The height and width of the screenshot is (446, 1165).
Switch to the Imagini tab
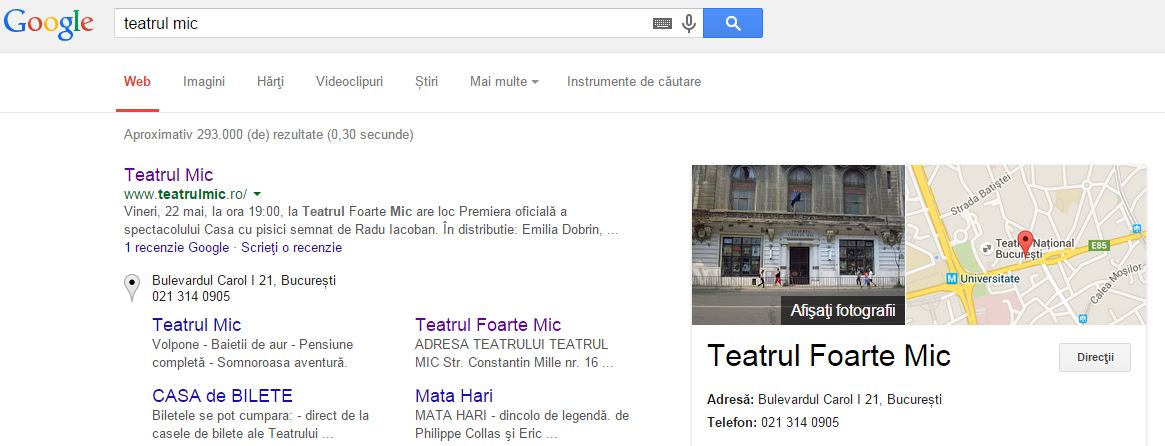204,82
